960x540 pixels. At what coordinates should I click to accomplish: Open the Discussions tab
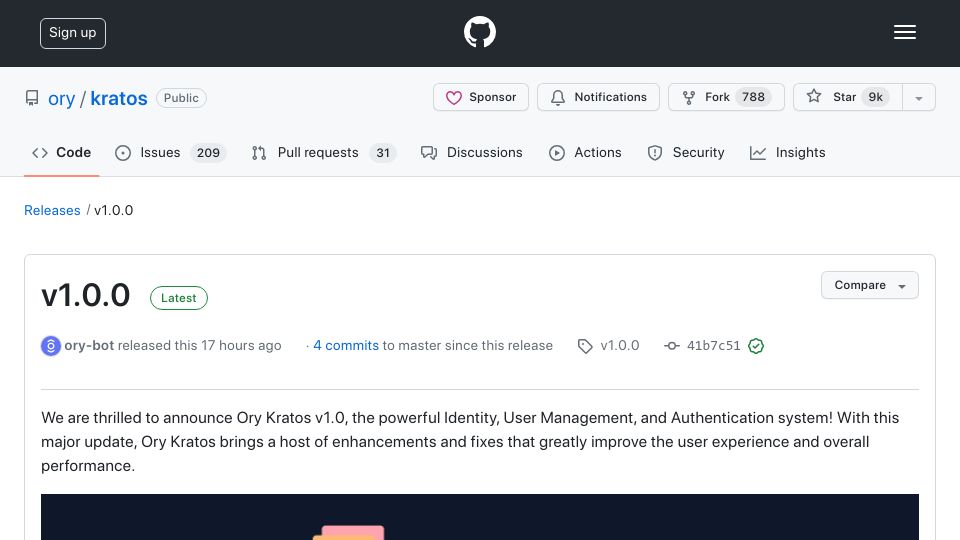click(x=471, y=152)
